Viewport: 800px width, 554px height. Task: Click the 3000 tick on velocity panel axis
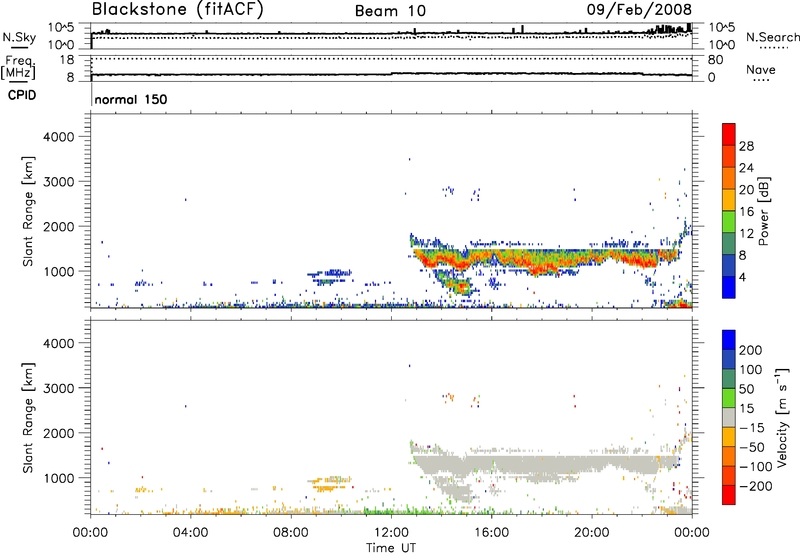pos(59,388)
